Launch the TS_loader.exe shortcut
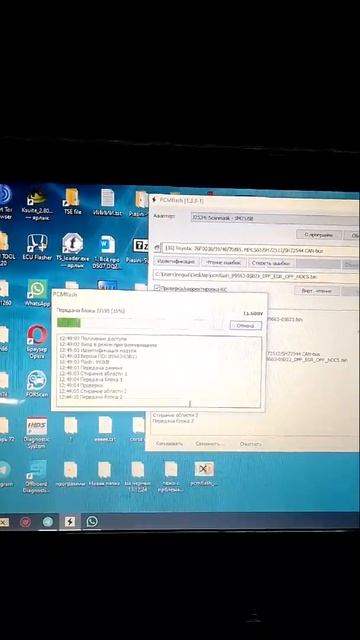Image resolution: width=360 pixels, height=640 pixels. pyautogui.click(x=73, y=249)
